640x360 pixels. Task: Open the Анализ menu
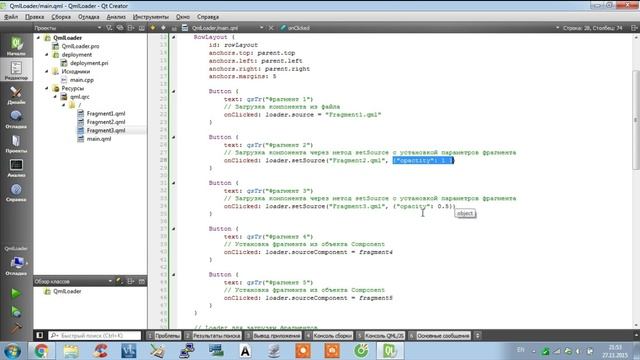tap(116, 17)
